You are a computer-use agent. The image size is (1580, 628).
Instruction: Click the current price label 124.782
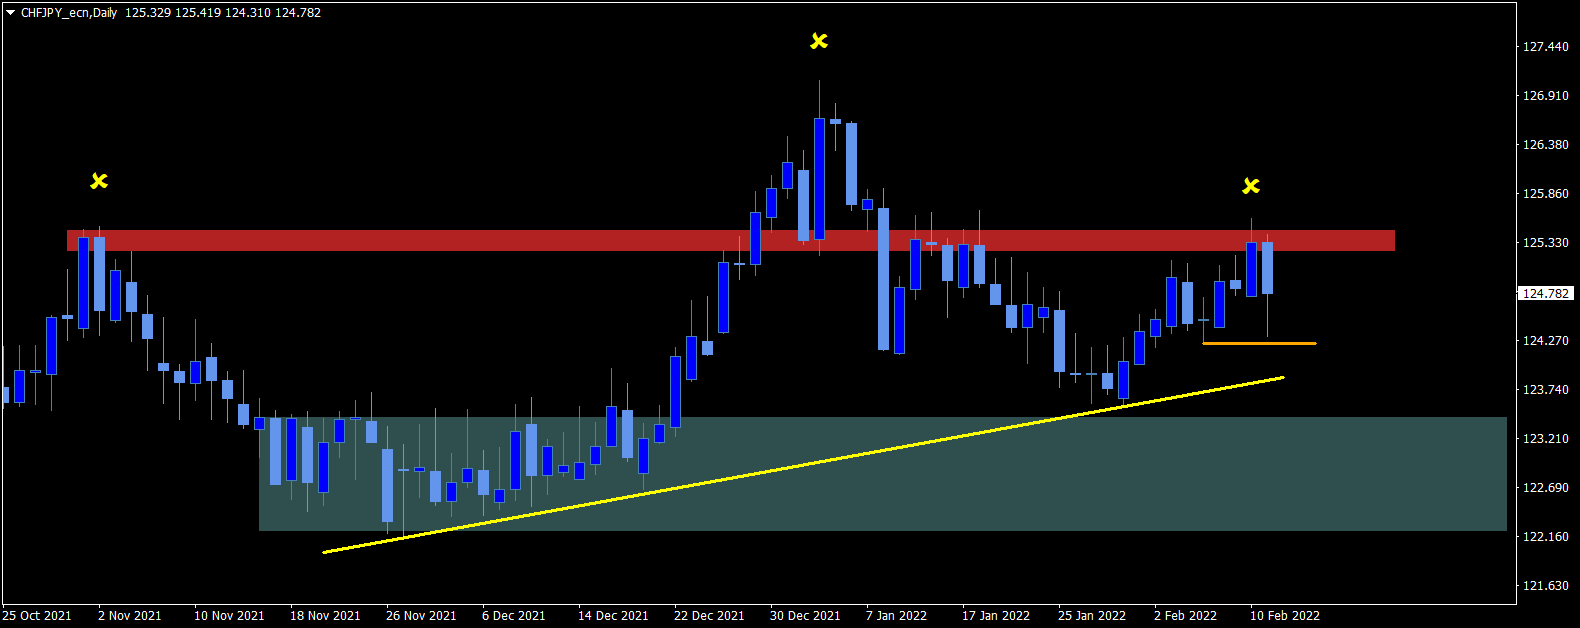click(1546, 293)
